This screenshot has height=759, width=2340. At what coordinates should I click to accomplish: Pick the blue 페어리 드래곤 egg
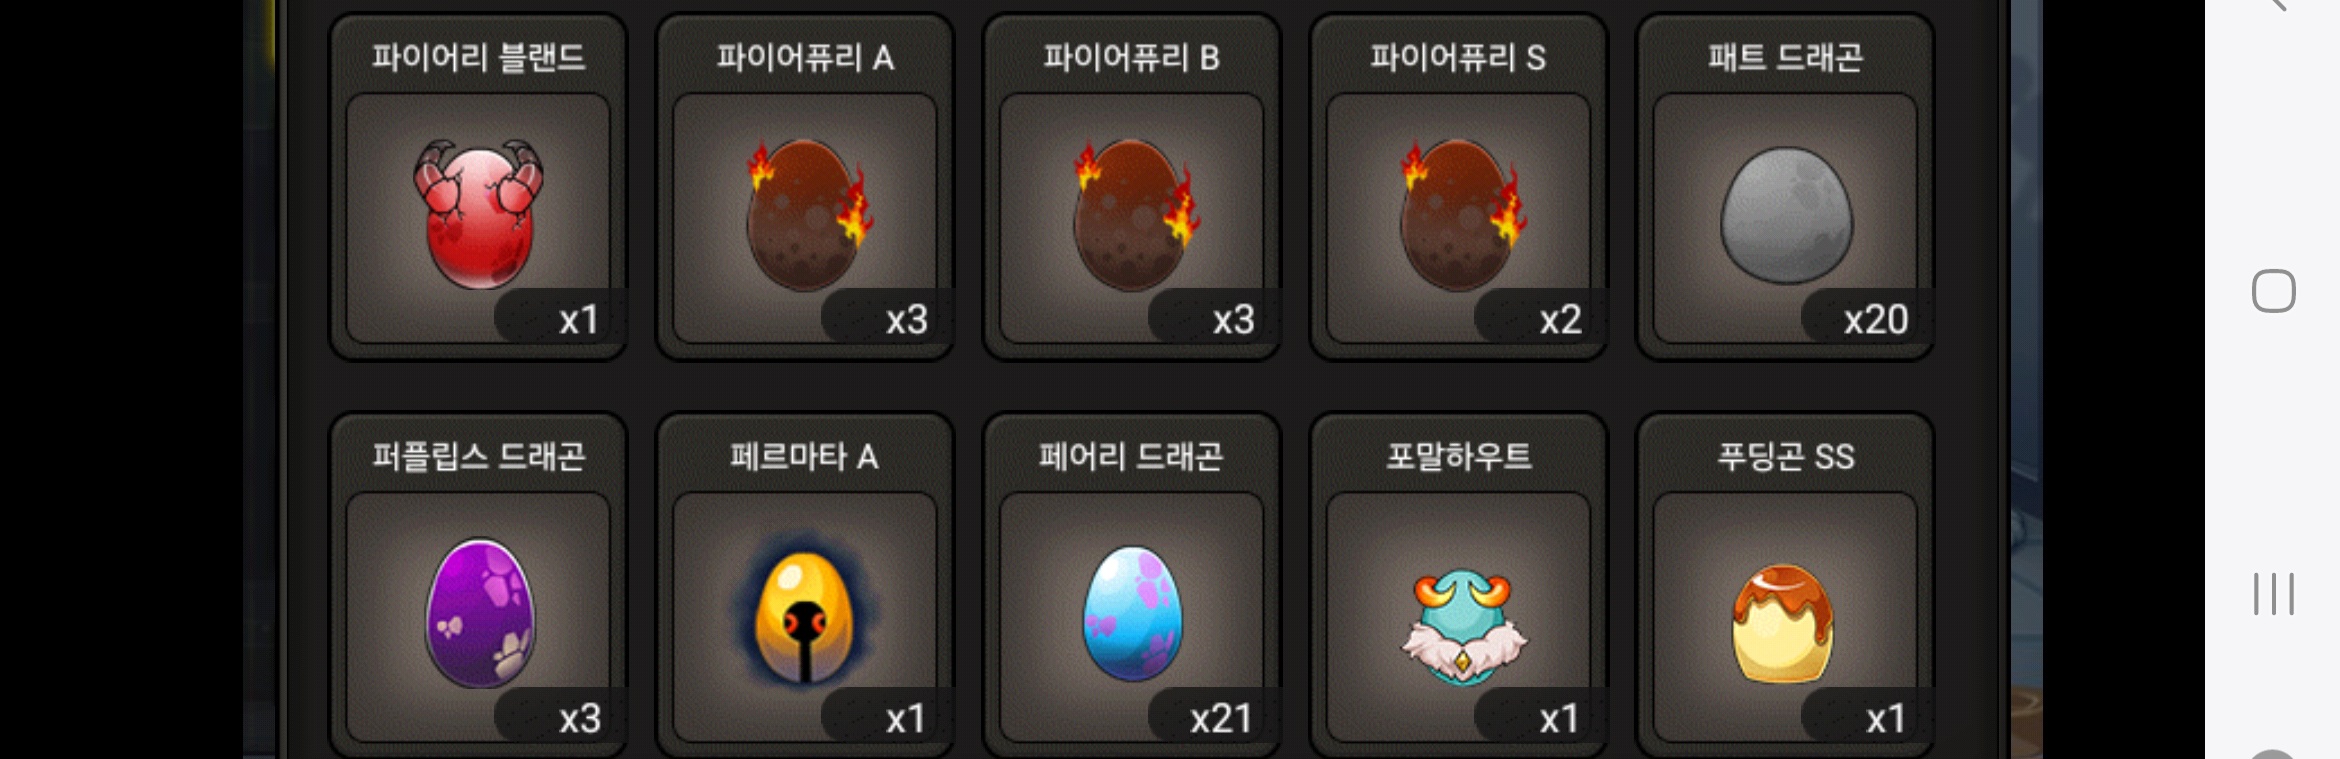pos(1132,613)
